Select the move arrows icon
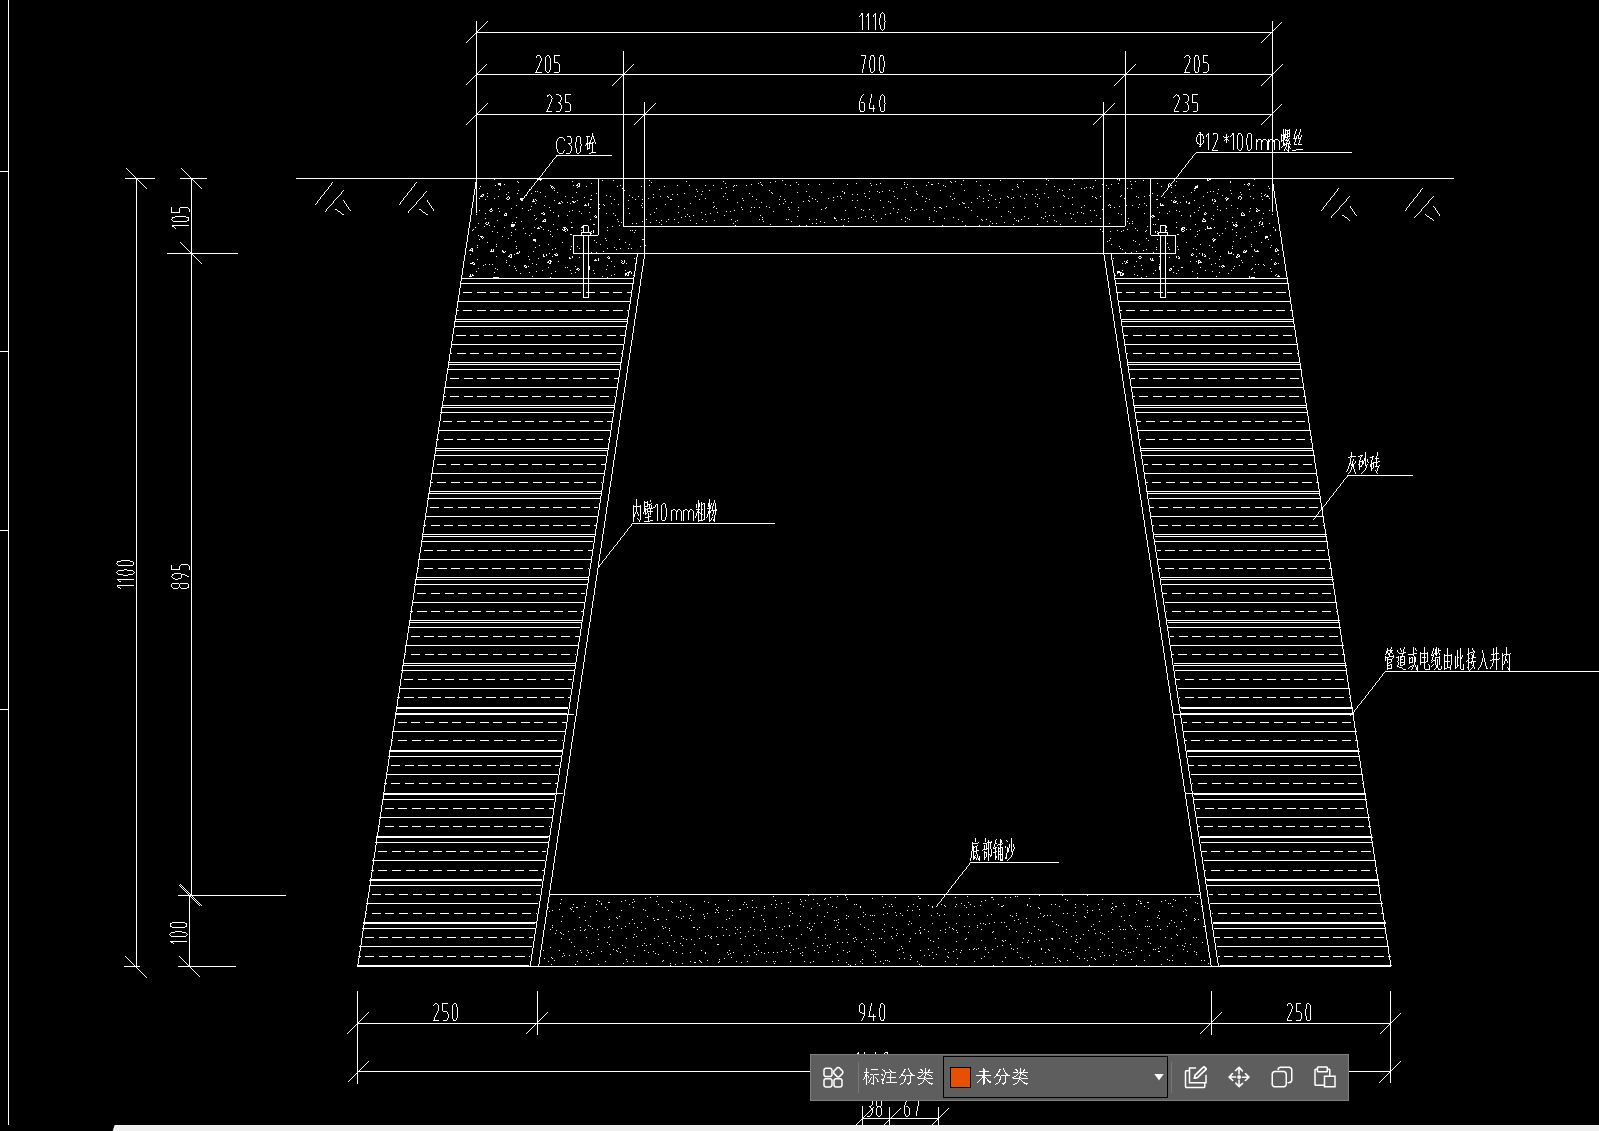 1239,1077
